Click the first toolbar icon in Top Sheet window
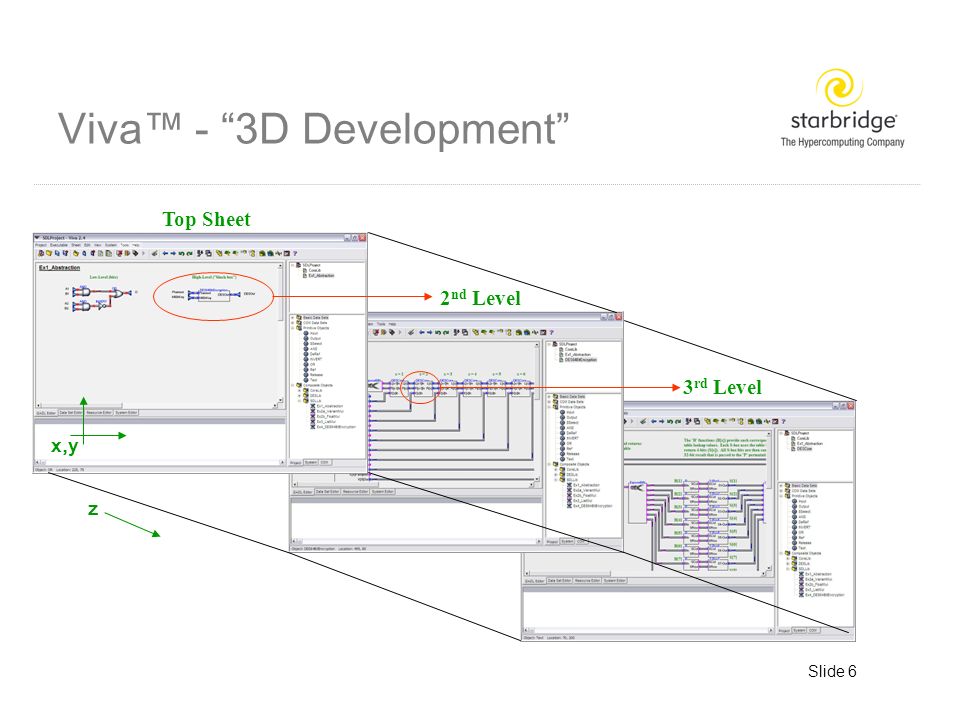 [40, 253]
